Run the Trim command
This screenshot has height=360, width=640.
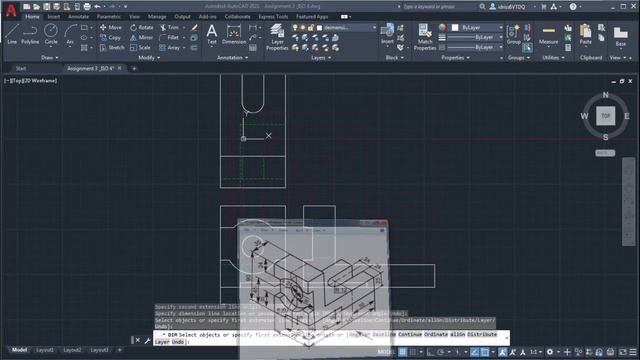[169, 27]
